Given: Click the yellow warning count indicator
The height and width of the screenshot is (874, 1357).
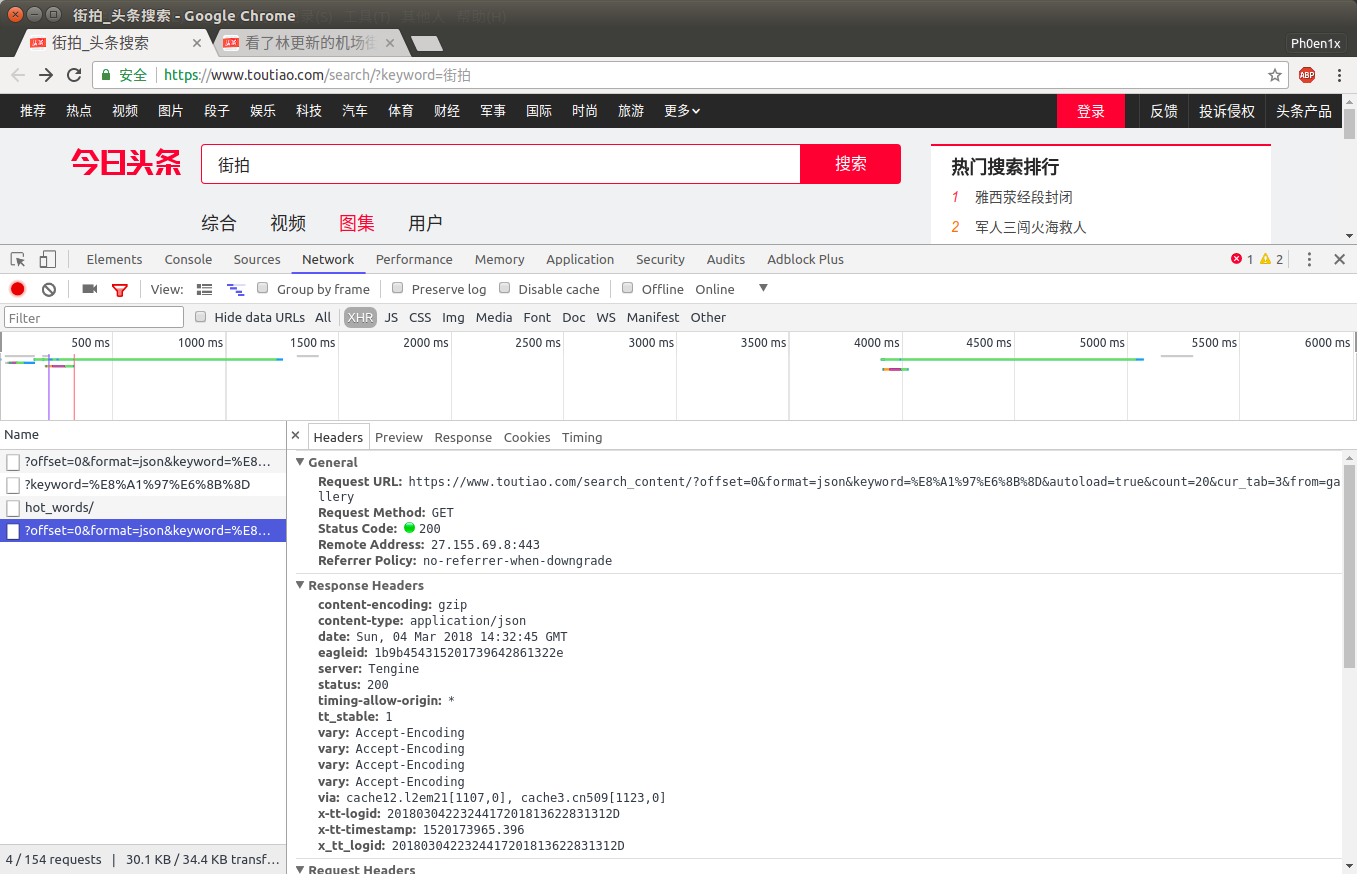Looking at the screenshot, I should click(1271, 259).
